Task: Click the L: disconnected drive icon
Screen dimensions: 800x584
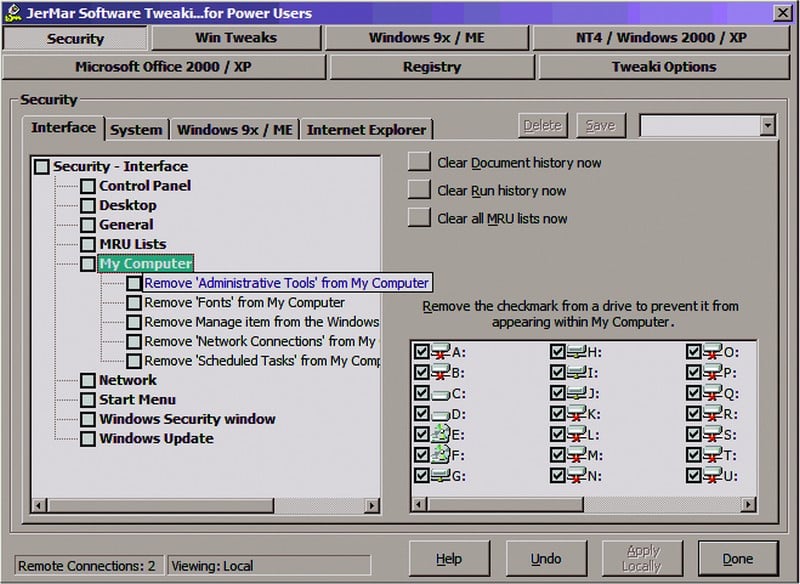Action: click(577, 435)
